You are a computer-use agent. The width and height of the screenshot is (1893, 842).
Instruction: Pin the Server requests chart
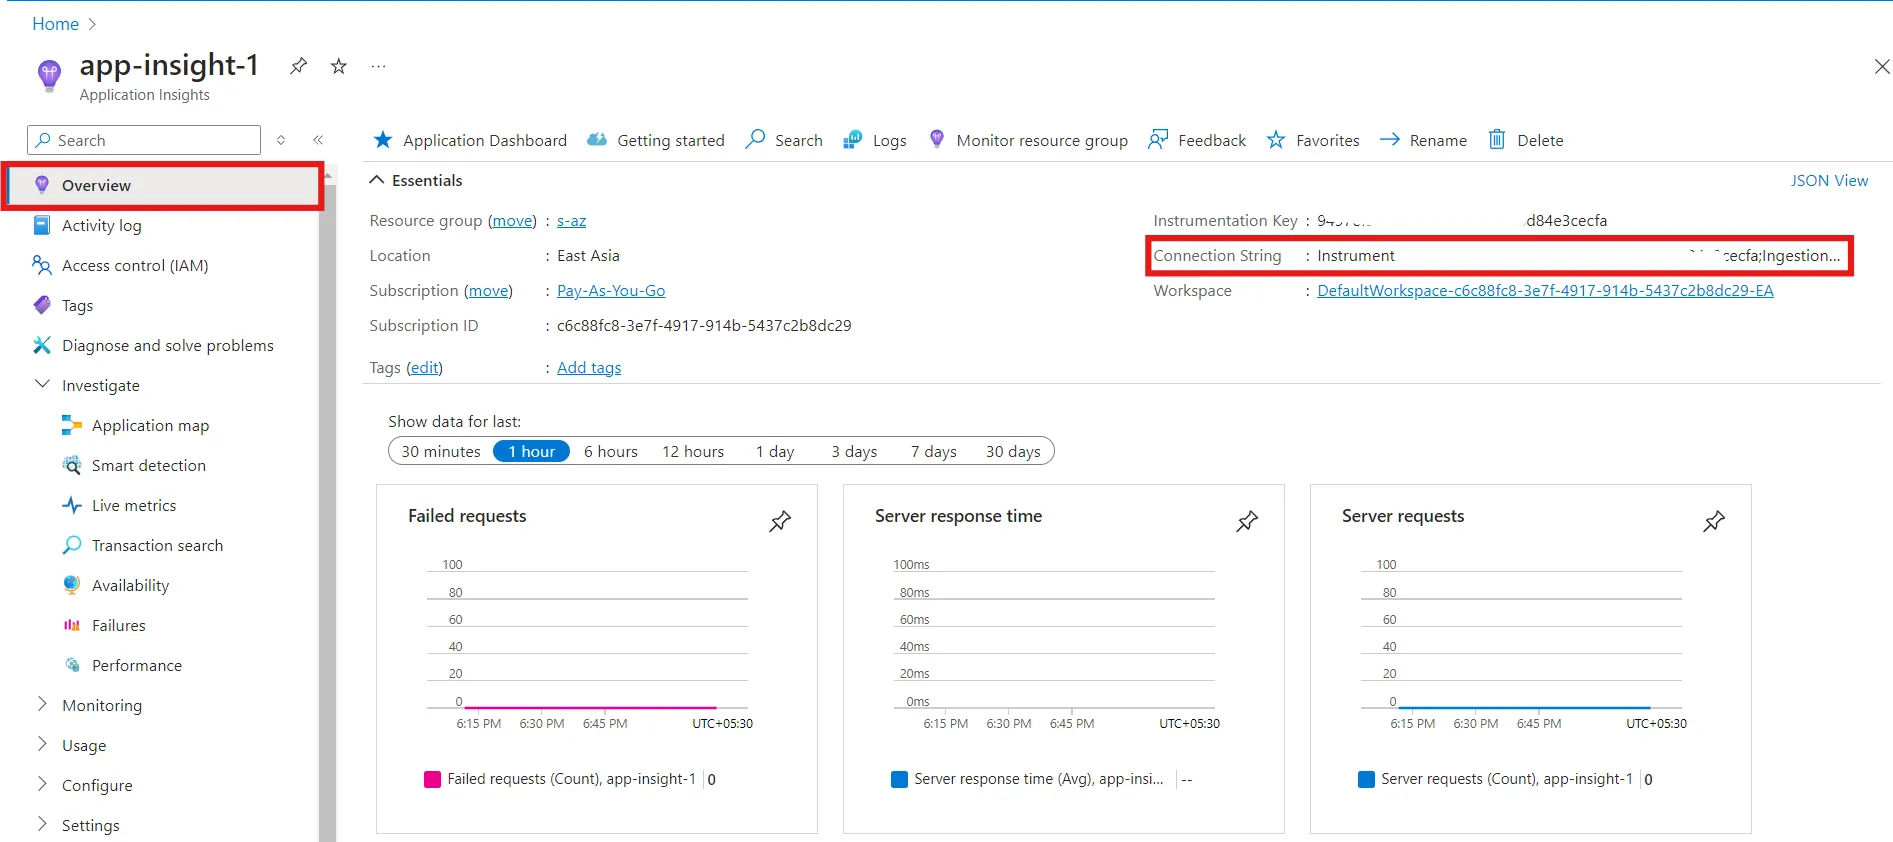(x=1714, y=521)
